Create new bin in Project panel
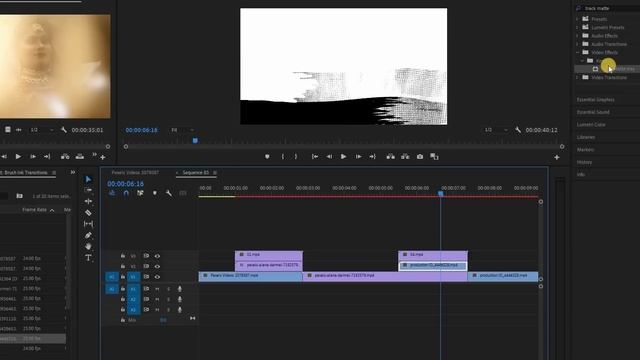This screenshot has width=640, height=360. [19, 196]
